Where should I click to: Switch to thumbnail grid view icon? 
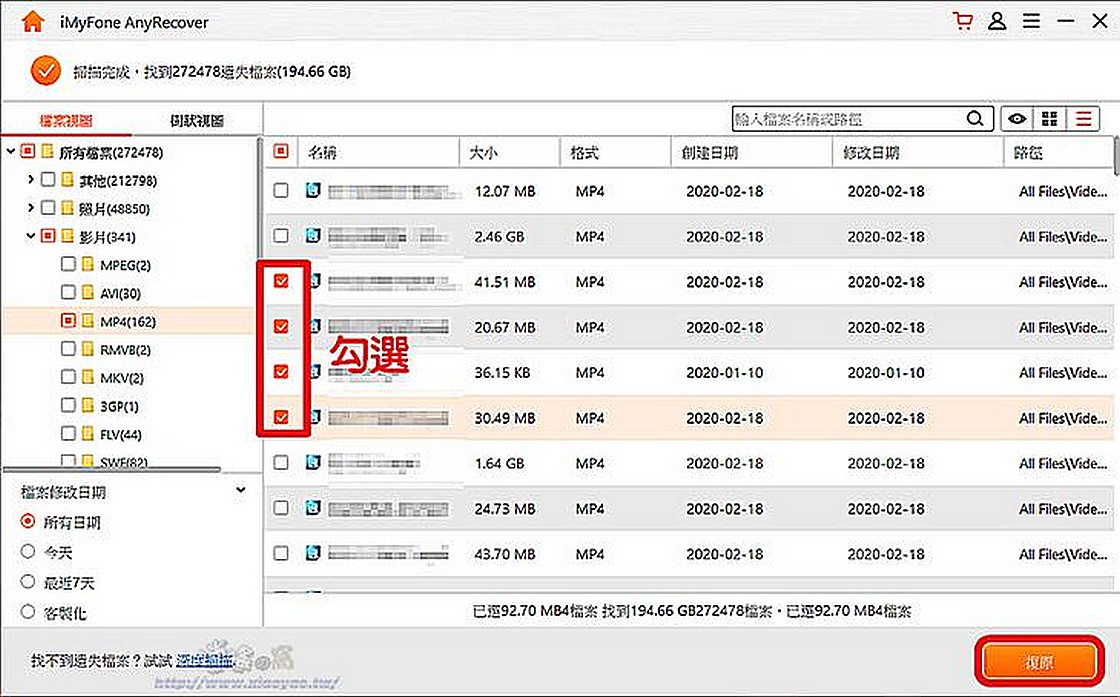point(1050,118)
